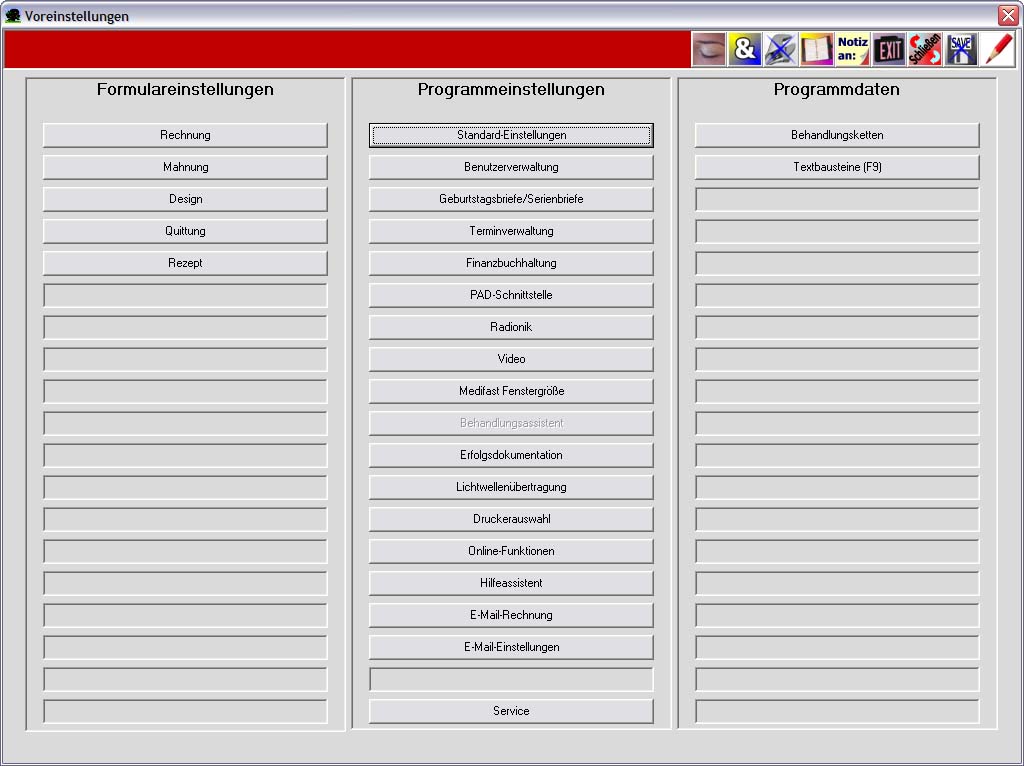Viewport: 1024px width, 766px height.
Task: Click the Design button
Action: 185,199
